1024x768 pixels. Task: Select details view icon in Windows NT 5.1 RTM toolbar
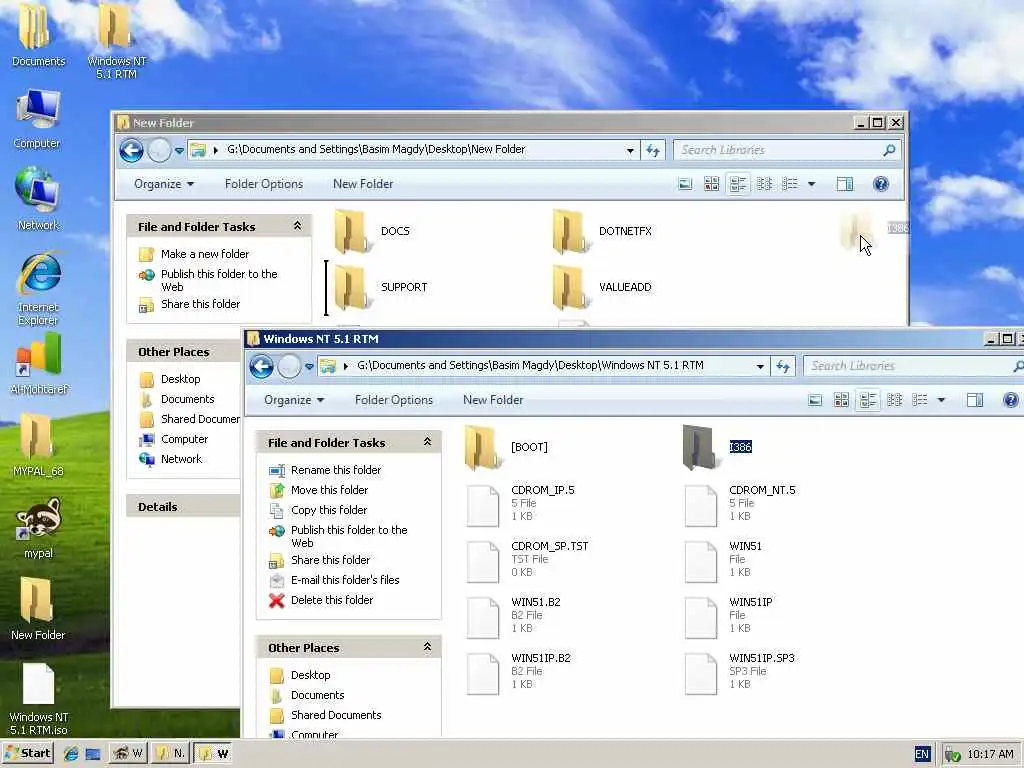920,400
